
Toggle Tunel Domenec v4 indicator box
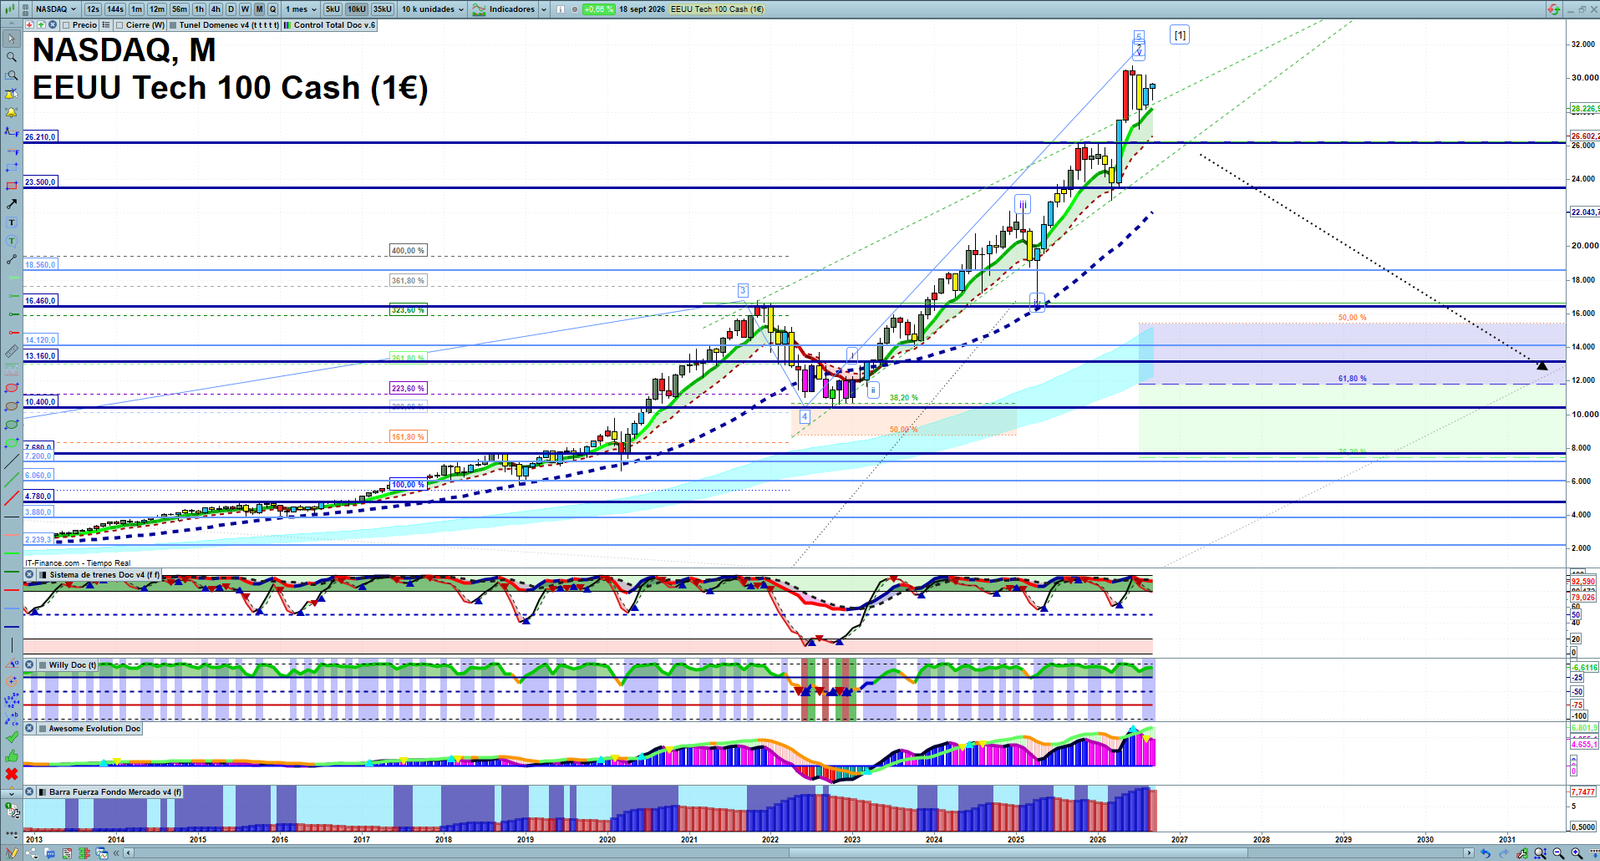click(x=173, y=24)
